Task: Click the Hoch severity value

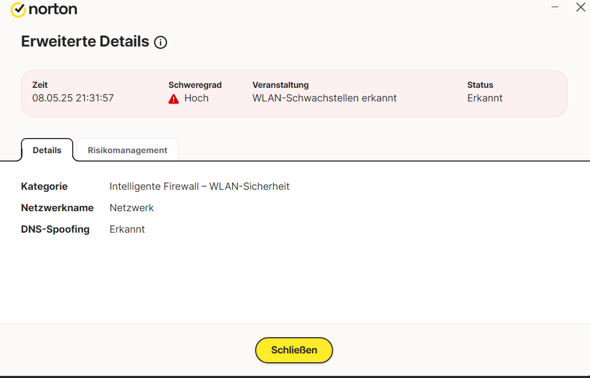Action: pyautogui.click(x=196, y=98)
